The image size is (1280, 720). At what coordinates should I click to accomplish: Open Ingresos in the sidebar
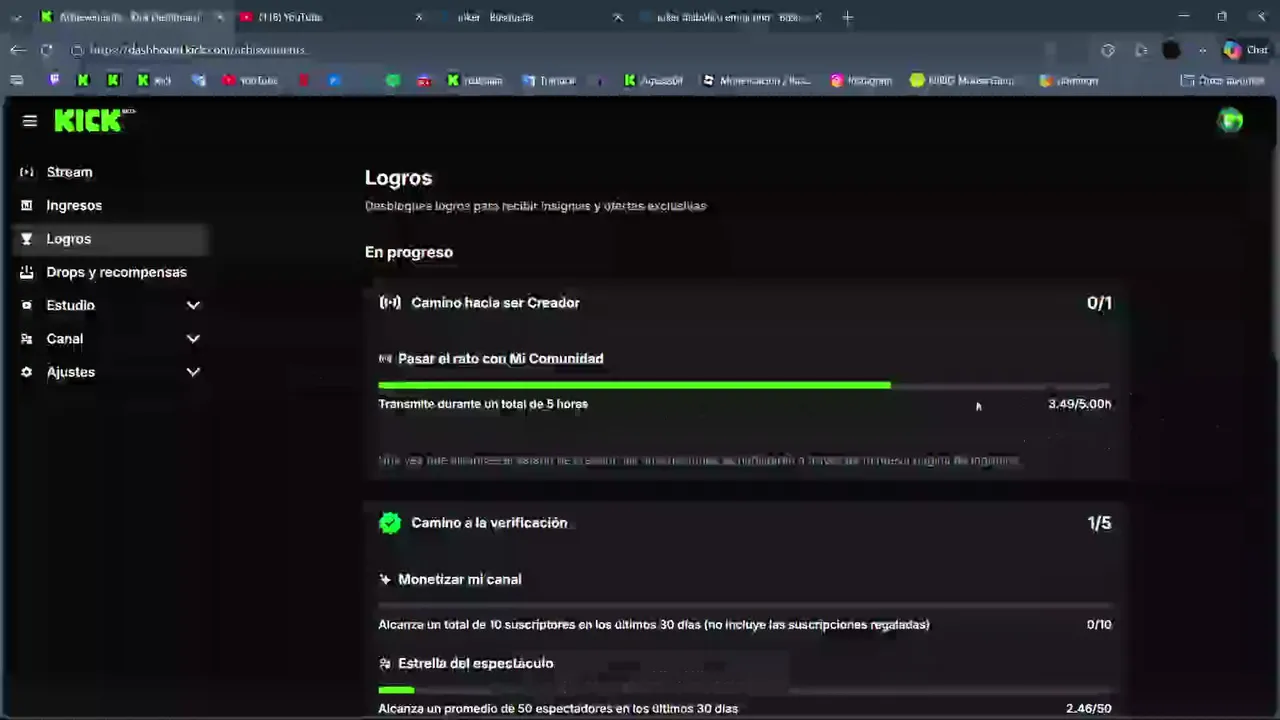pyautogui.click(x=108, y=205)
